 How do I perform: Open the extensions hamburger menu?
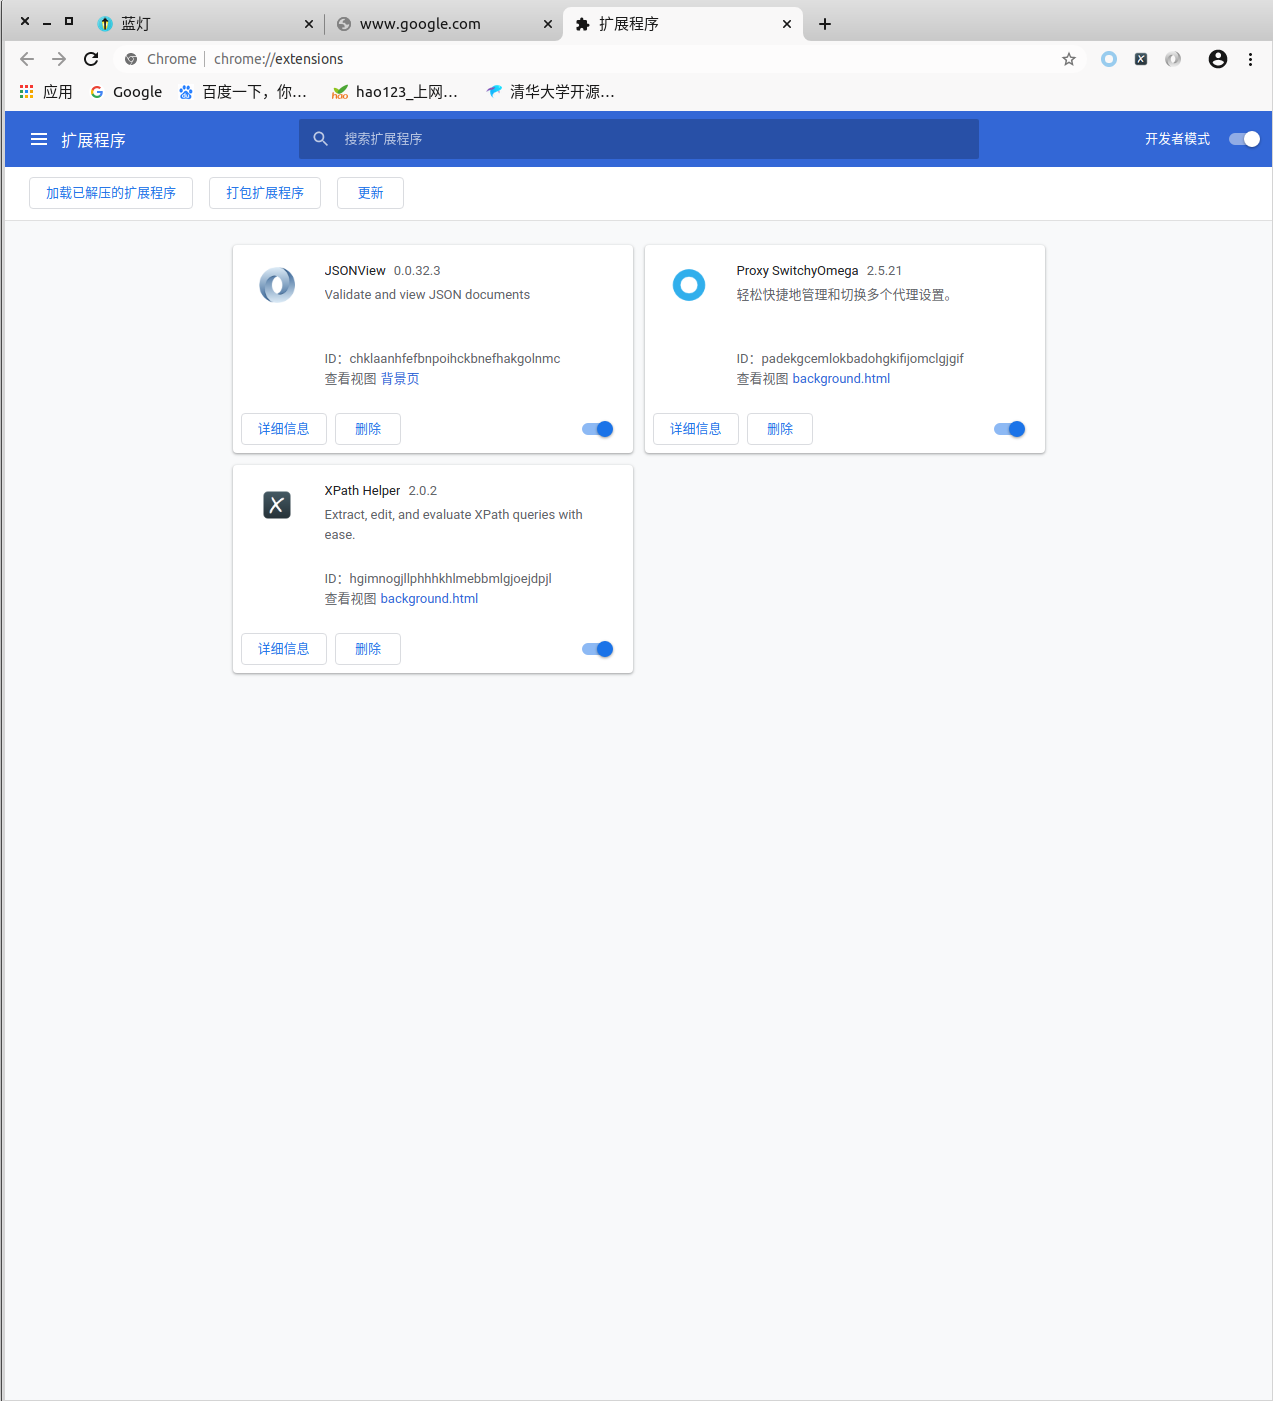point(39,140)
